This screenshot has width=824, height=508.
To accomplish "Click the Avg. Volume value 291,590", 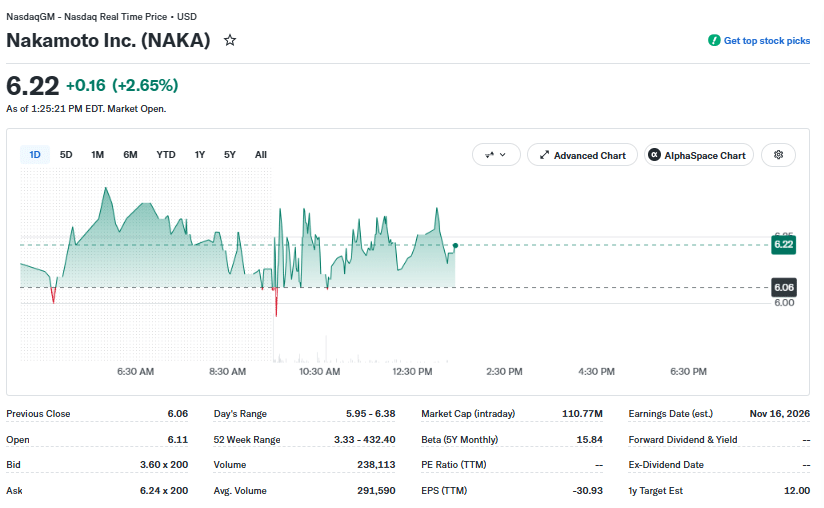I will pyautogui.click(x=376, y=490).
